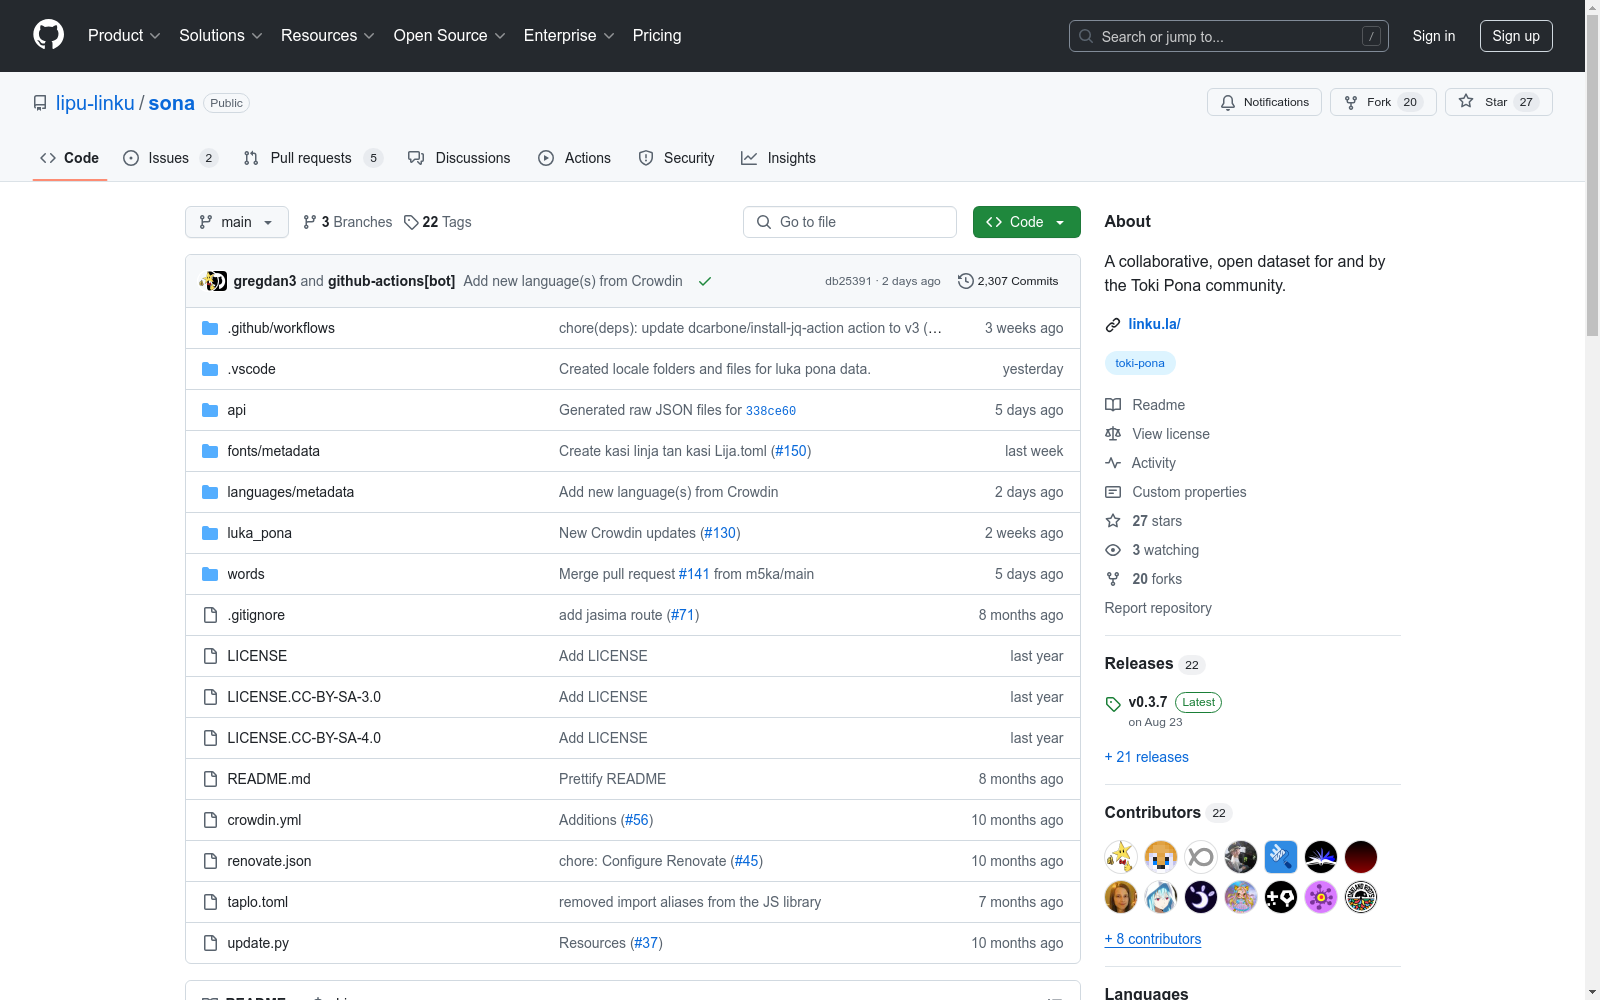Screen dimensions: 1600x1000
Task: Open the Pricing page
Action: point(657,36)
